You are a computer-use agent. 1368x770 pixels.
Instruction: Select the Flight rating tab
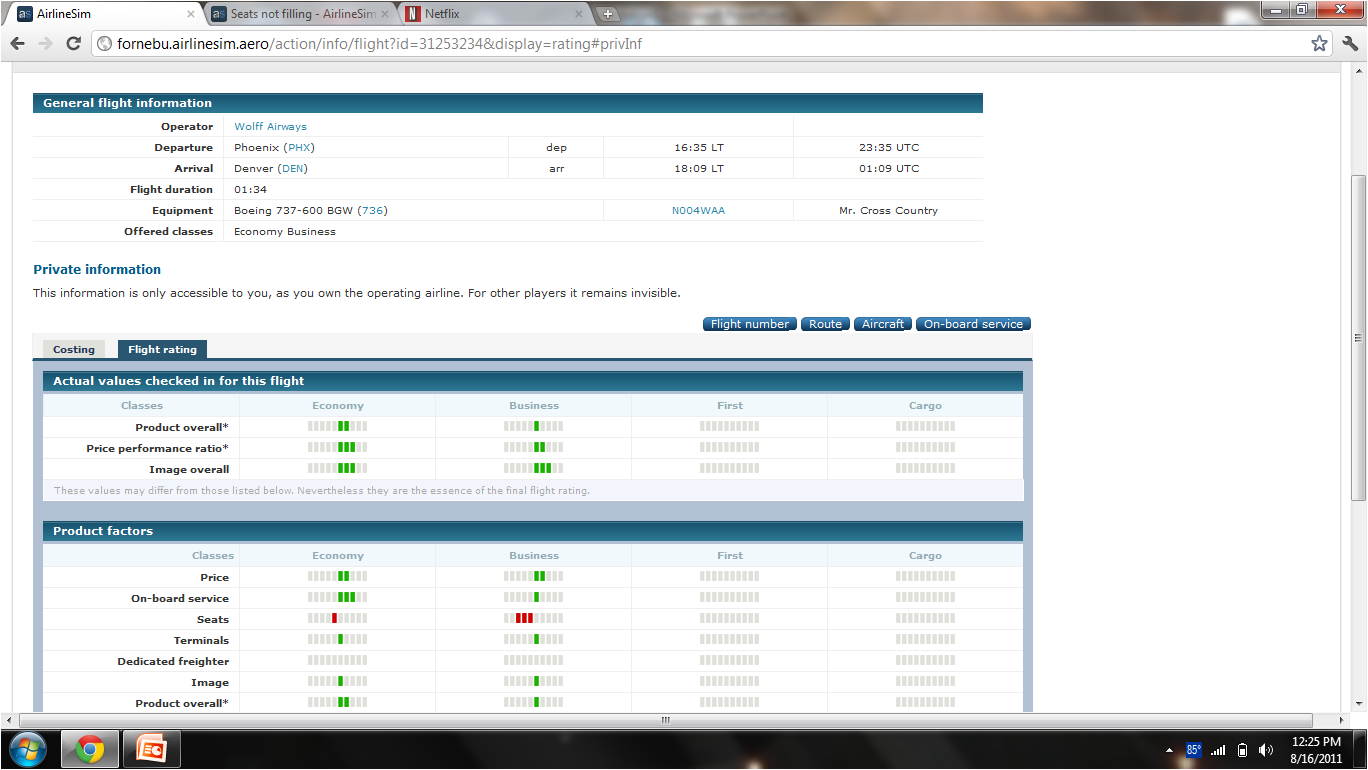[x=162, y=349]
